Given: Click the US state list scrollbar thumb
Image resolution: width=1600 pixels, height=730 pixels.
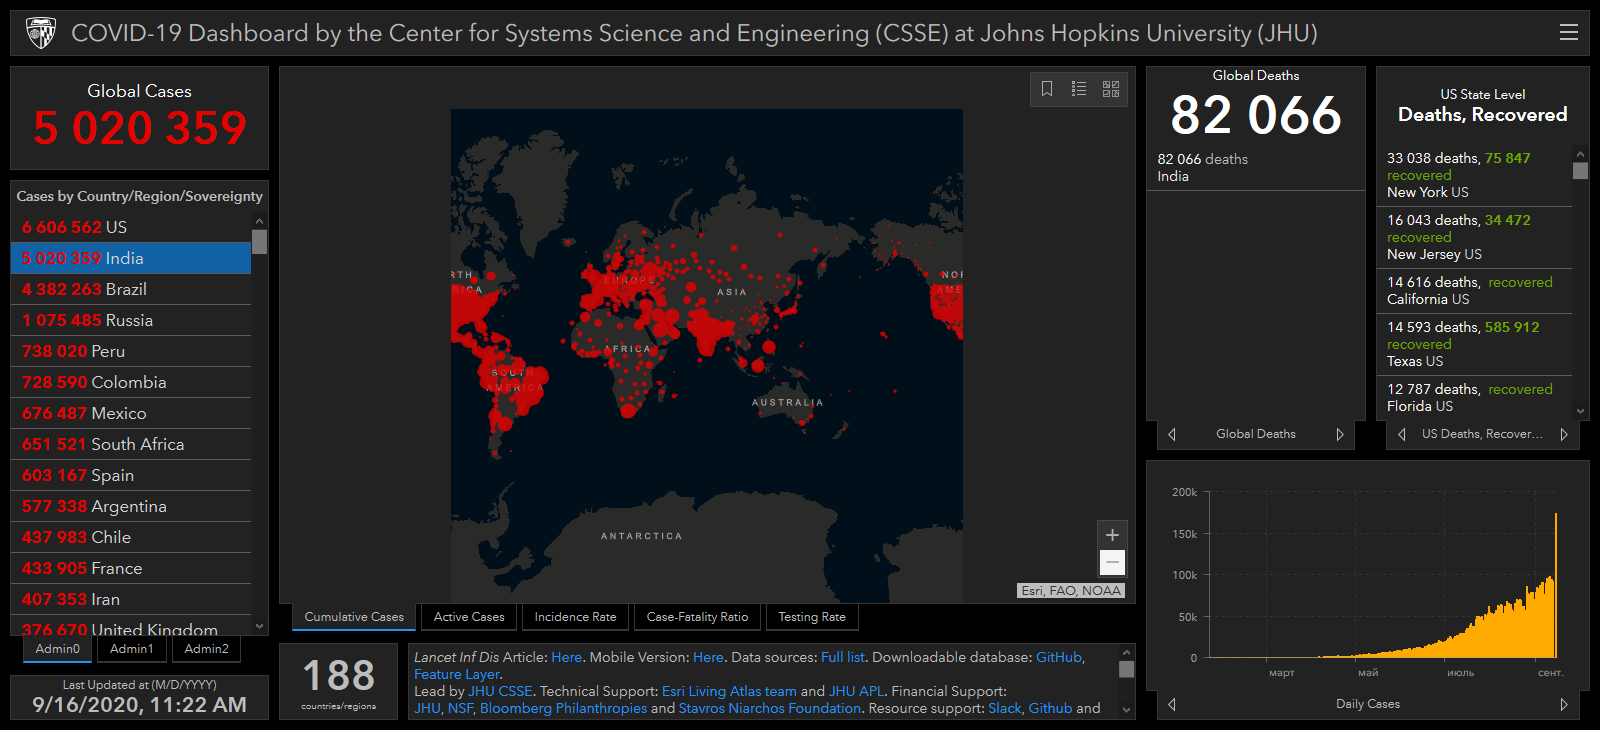Looking at the screenshot, I should pos(1580,171).
